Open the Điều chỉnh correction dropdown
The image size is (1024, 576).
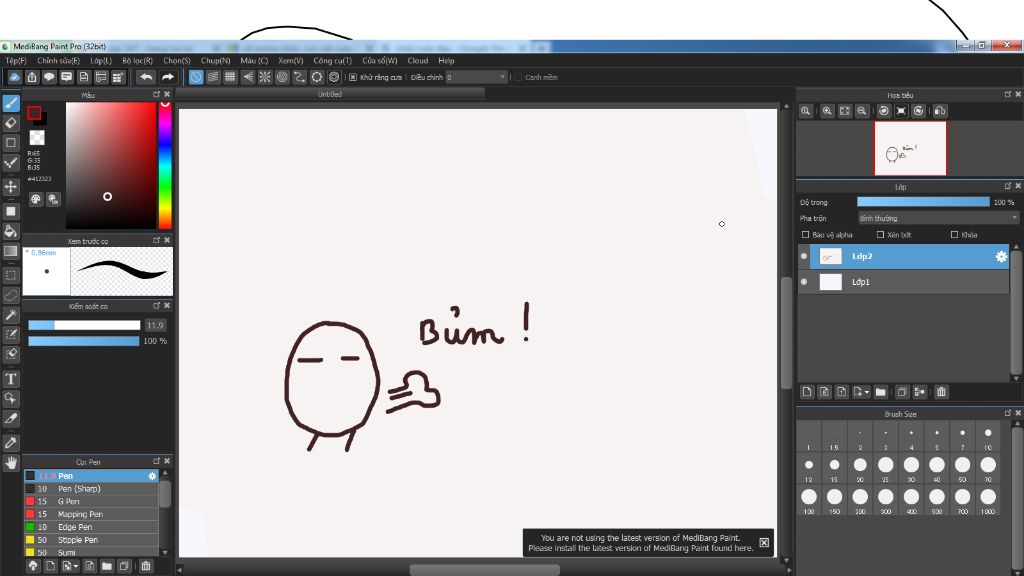477,77
